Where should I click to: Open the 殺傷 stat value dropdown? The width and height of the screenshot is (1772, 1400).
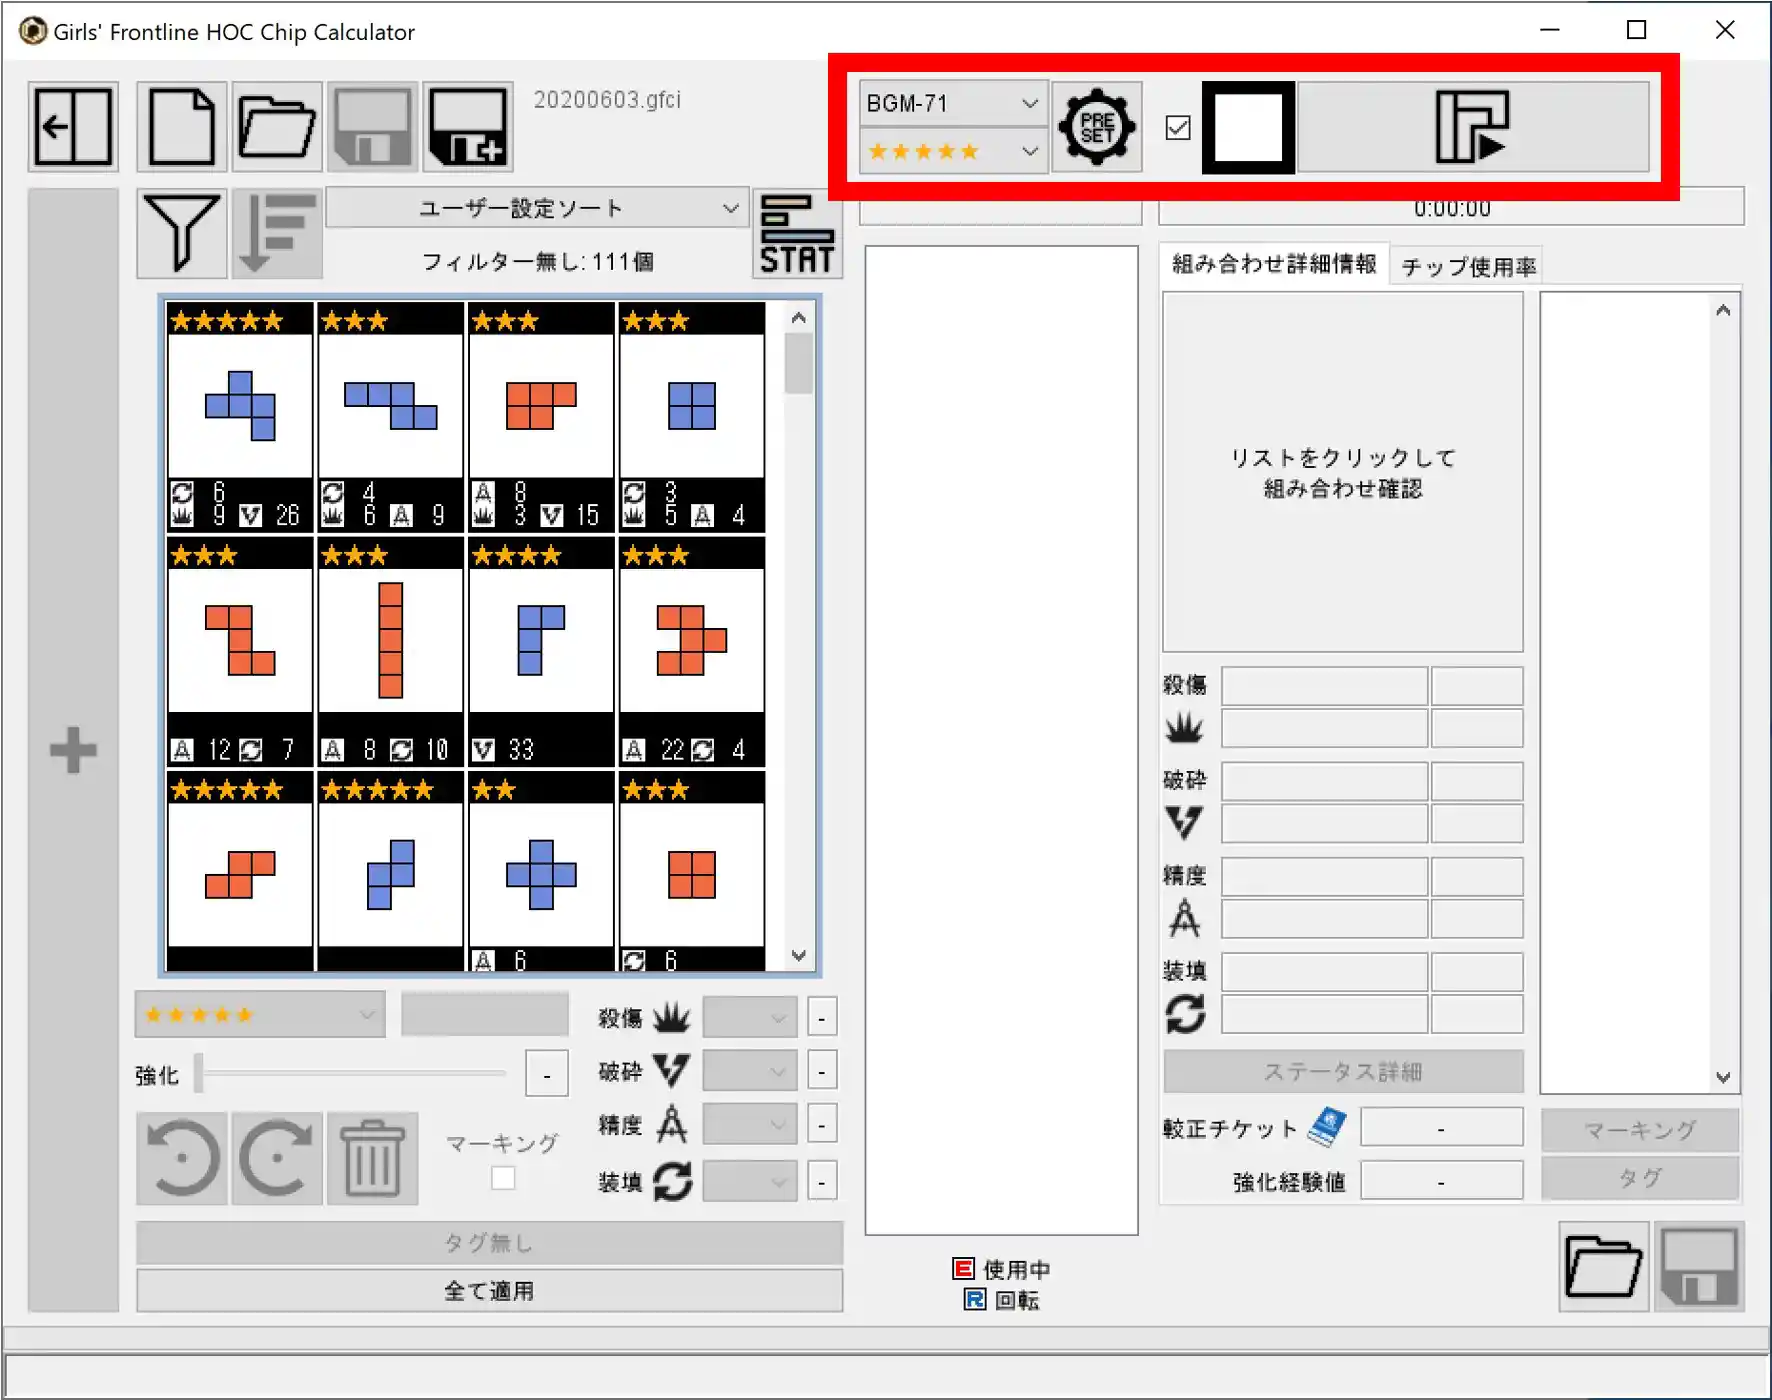(750, 1018)
